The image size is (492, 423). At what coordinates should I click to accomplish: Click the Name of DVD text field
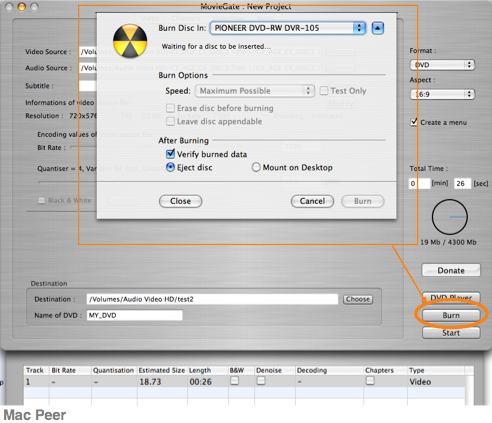coord(135,315)
